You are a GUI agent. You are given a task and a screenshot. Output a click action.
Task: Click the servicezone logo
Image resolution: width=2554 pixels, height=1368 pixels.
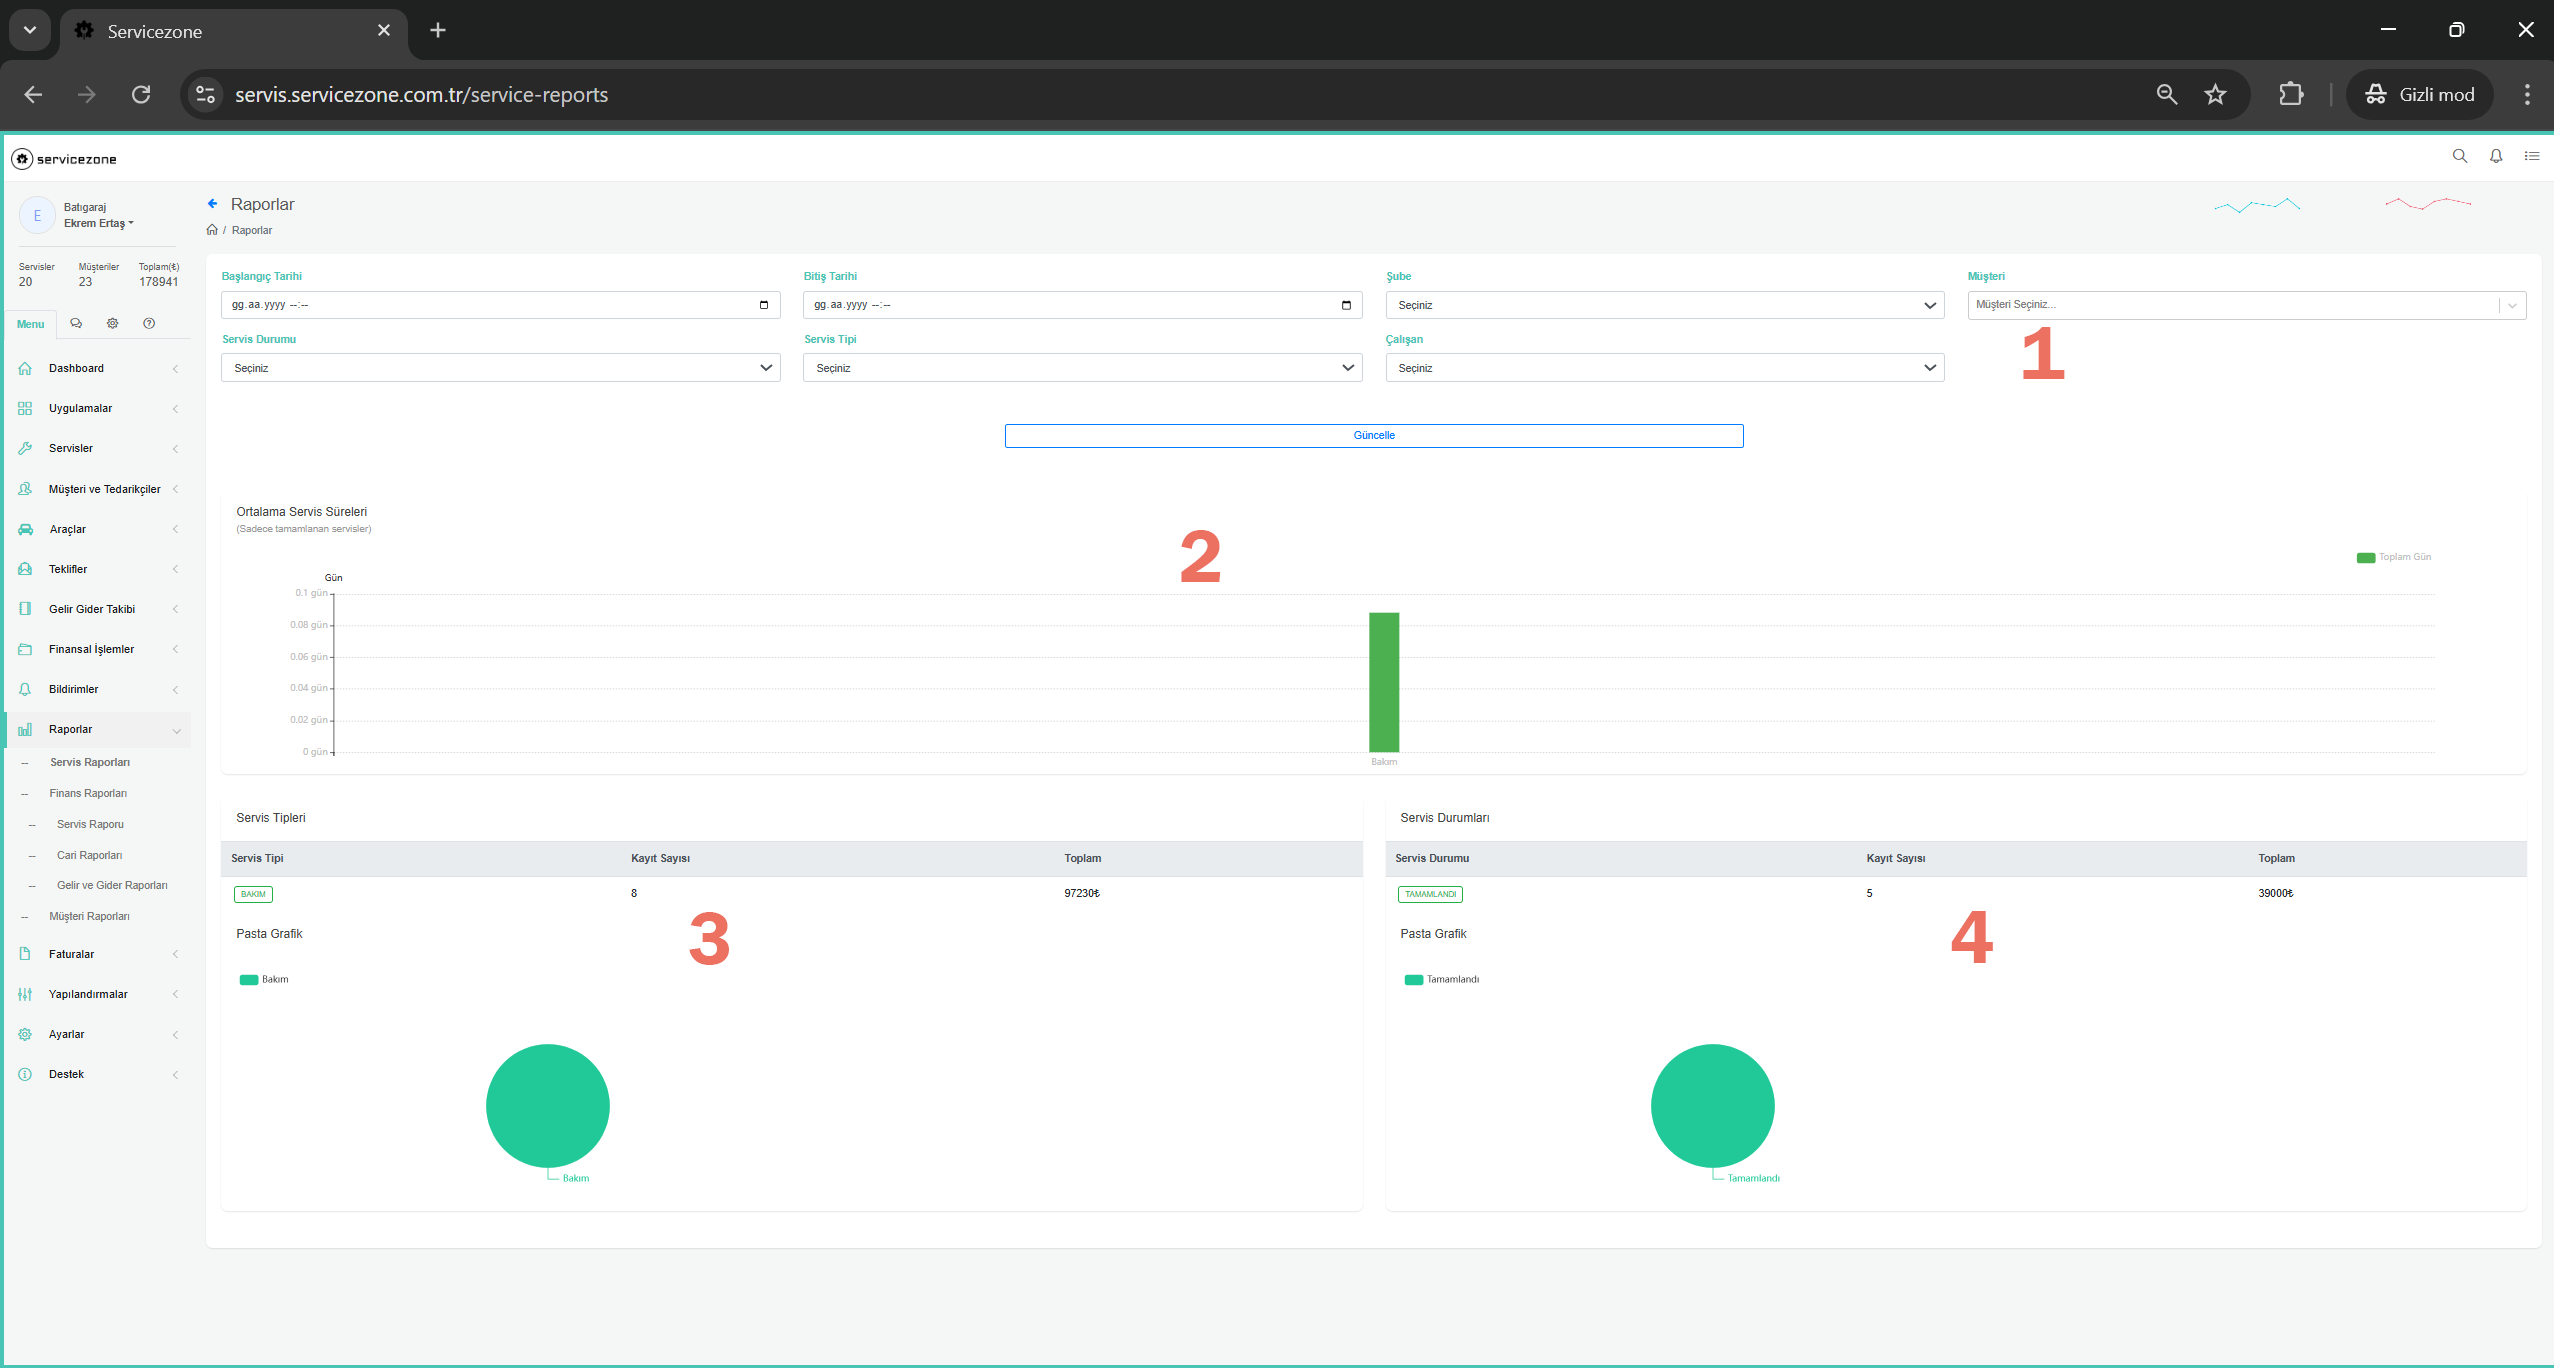point(64,159)
